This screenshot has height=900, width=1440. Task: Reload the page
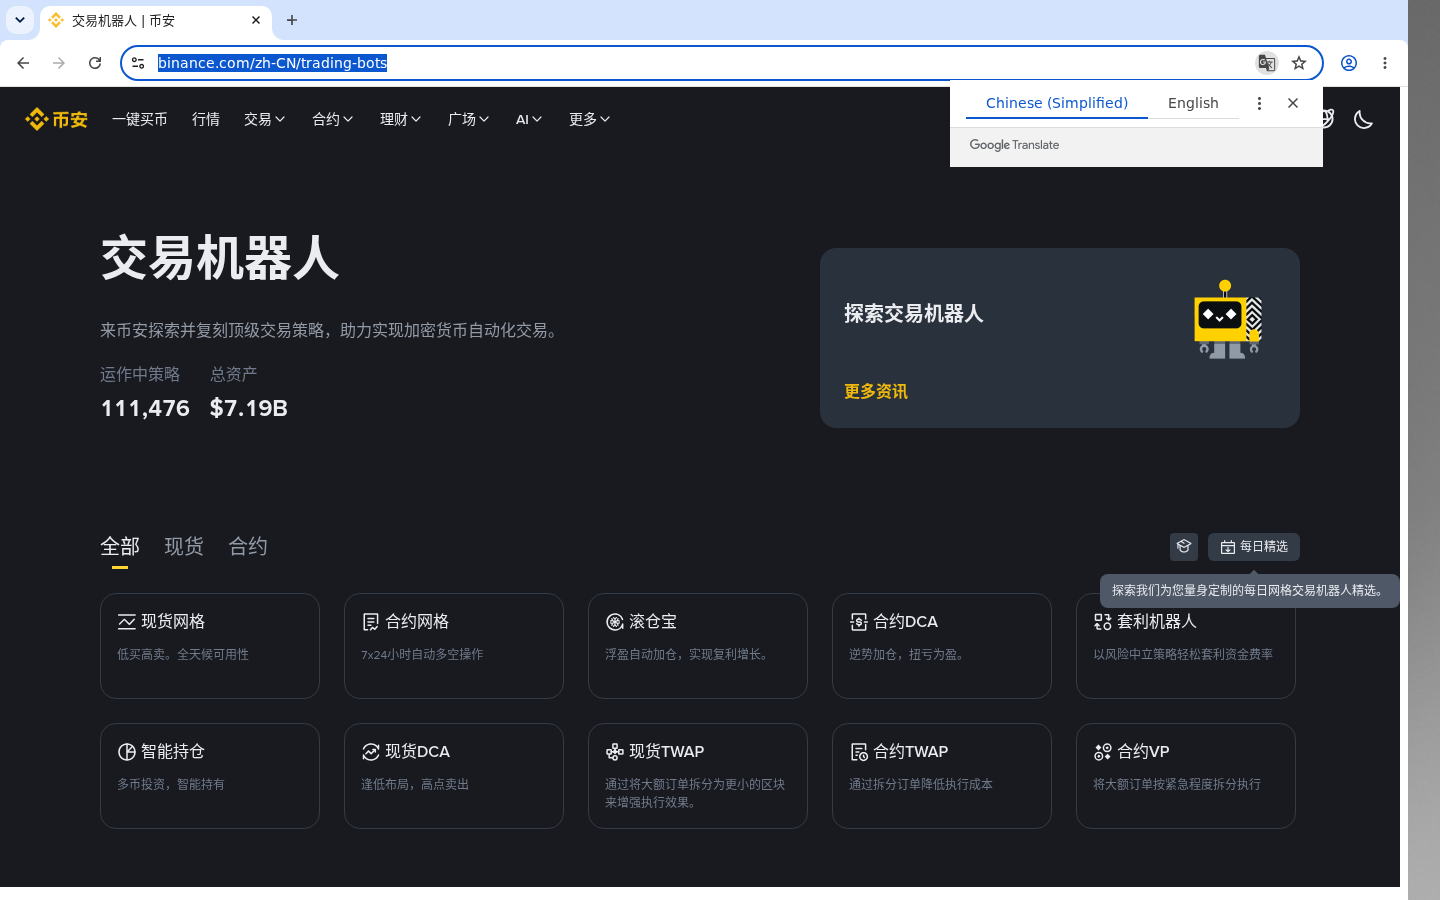pyautogui.click(x=95, y=63)
